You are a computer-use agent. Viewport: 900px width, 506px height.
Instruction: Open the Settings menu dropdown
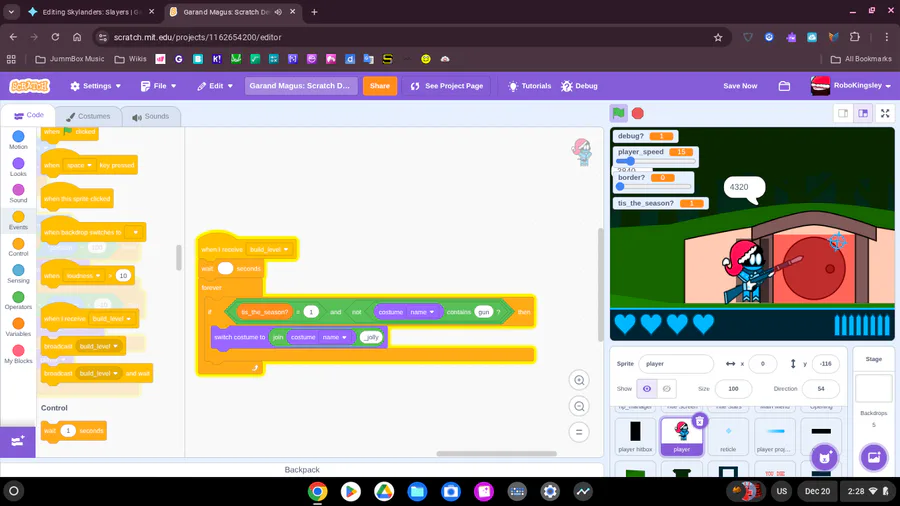pyautogui.click(x=95, y=86)
